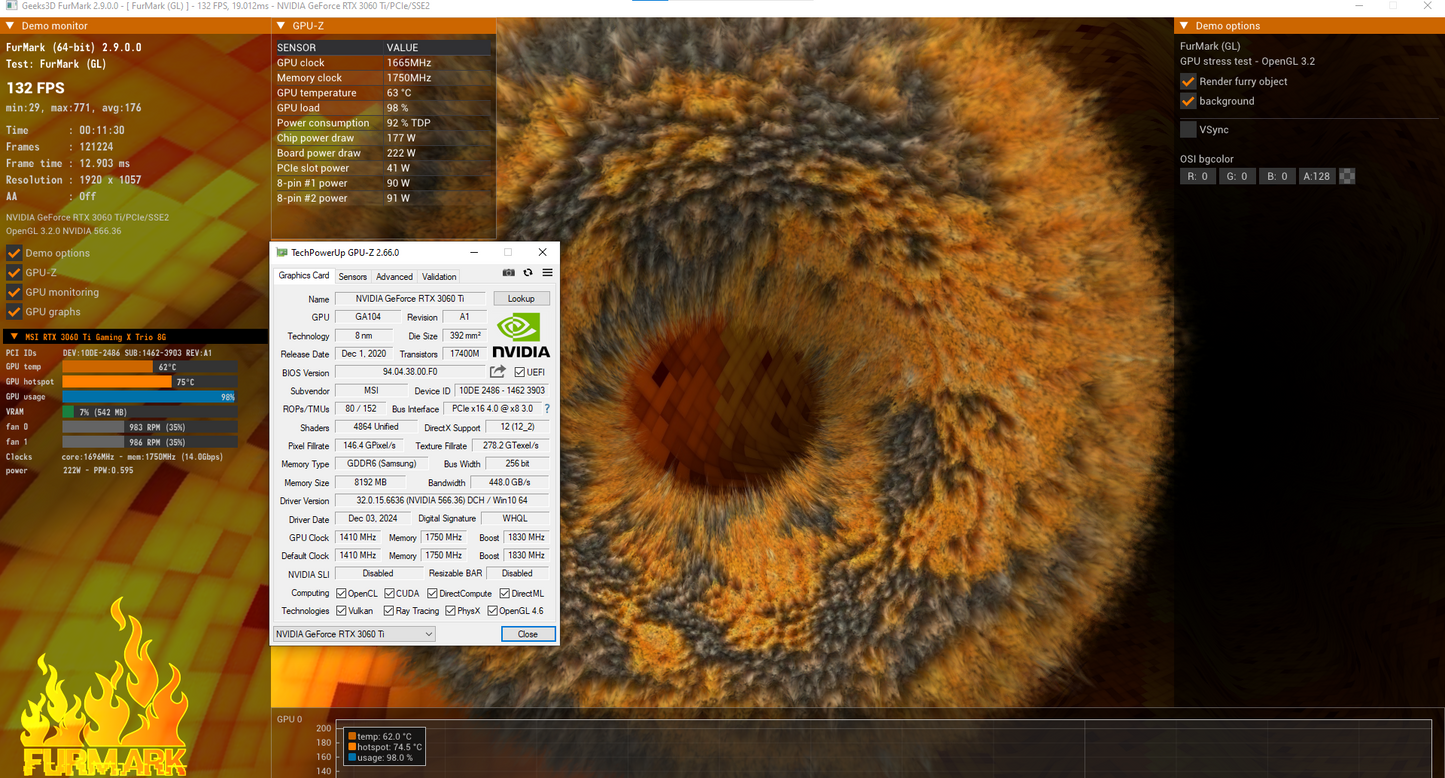Image resolution: width=1445 pixels, height=778 pixels.
Task: Disable Render furry object option
Action: 1188,81
